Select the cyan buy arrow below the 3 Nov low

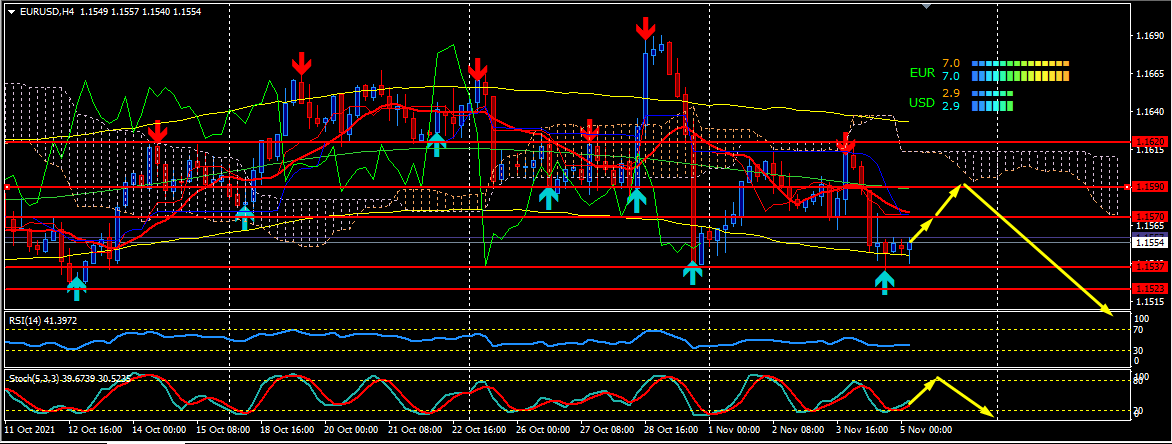pos(884,283)
